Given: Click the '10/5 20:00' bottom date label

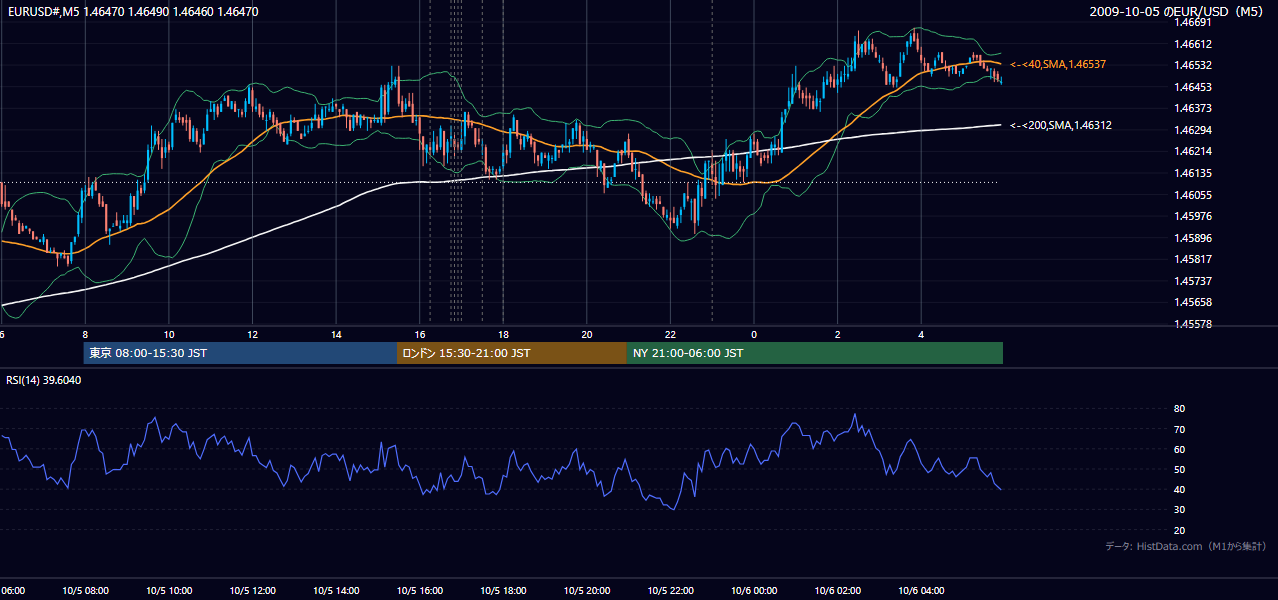Looking at the screenshot, I should pos(587,591).
